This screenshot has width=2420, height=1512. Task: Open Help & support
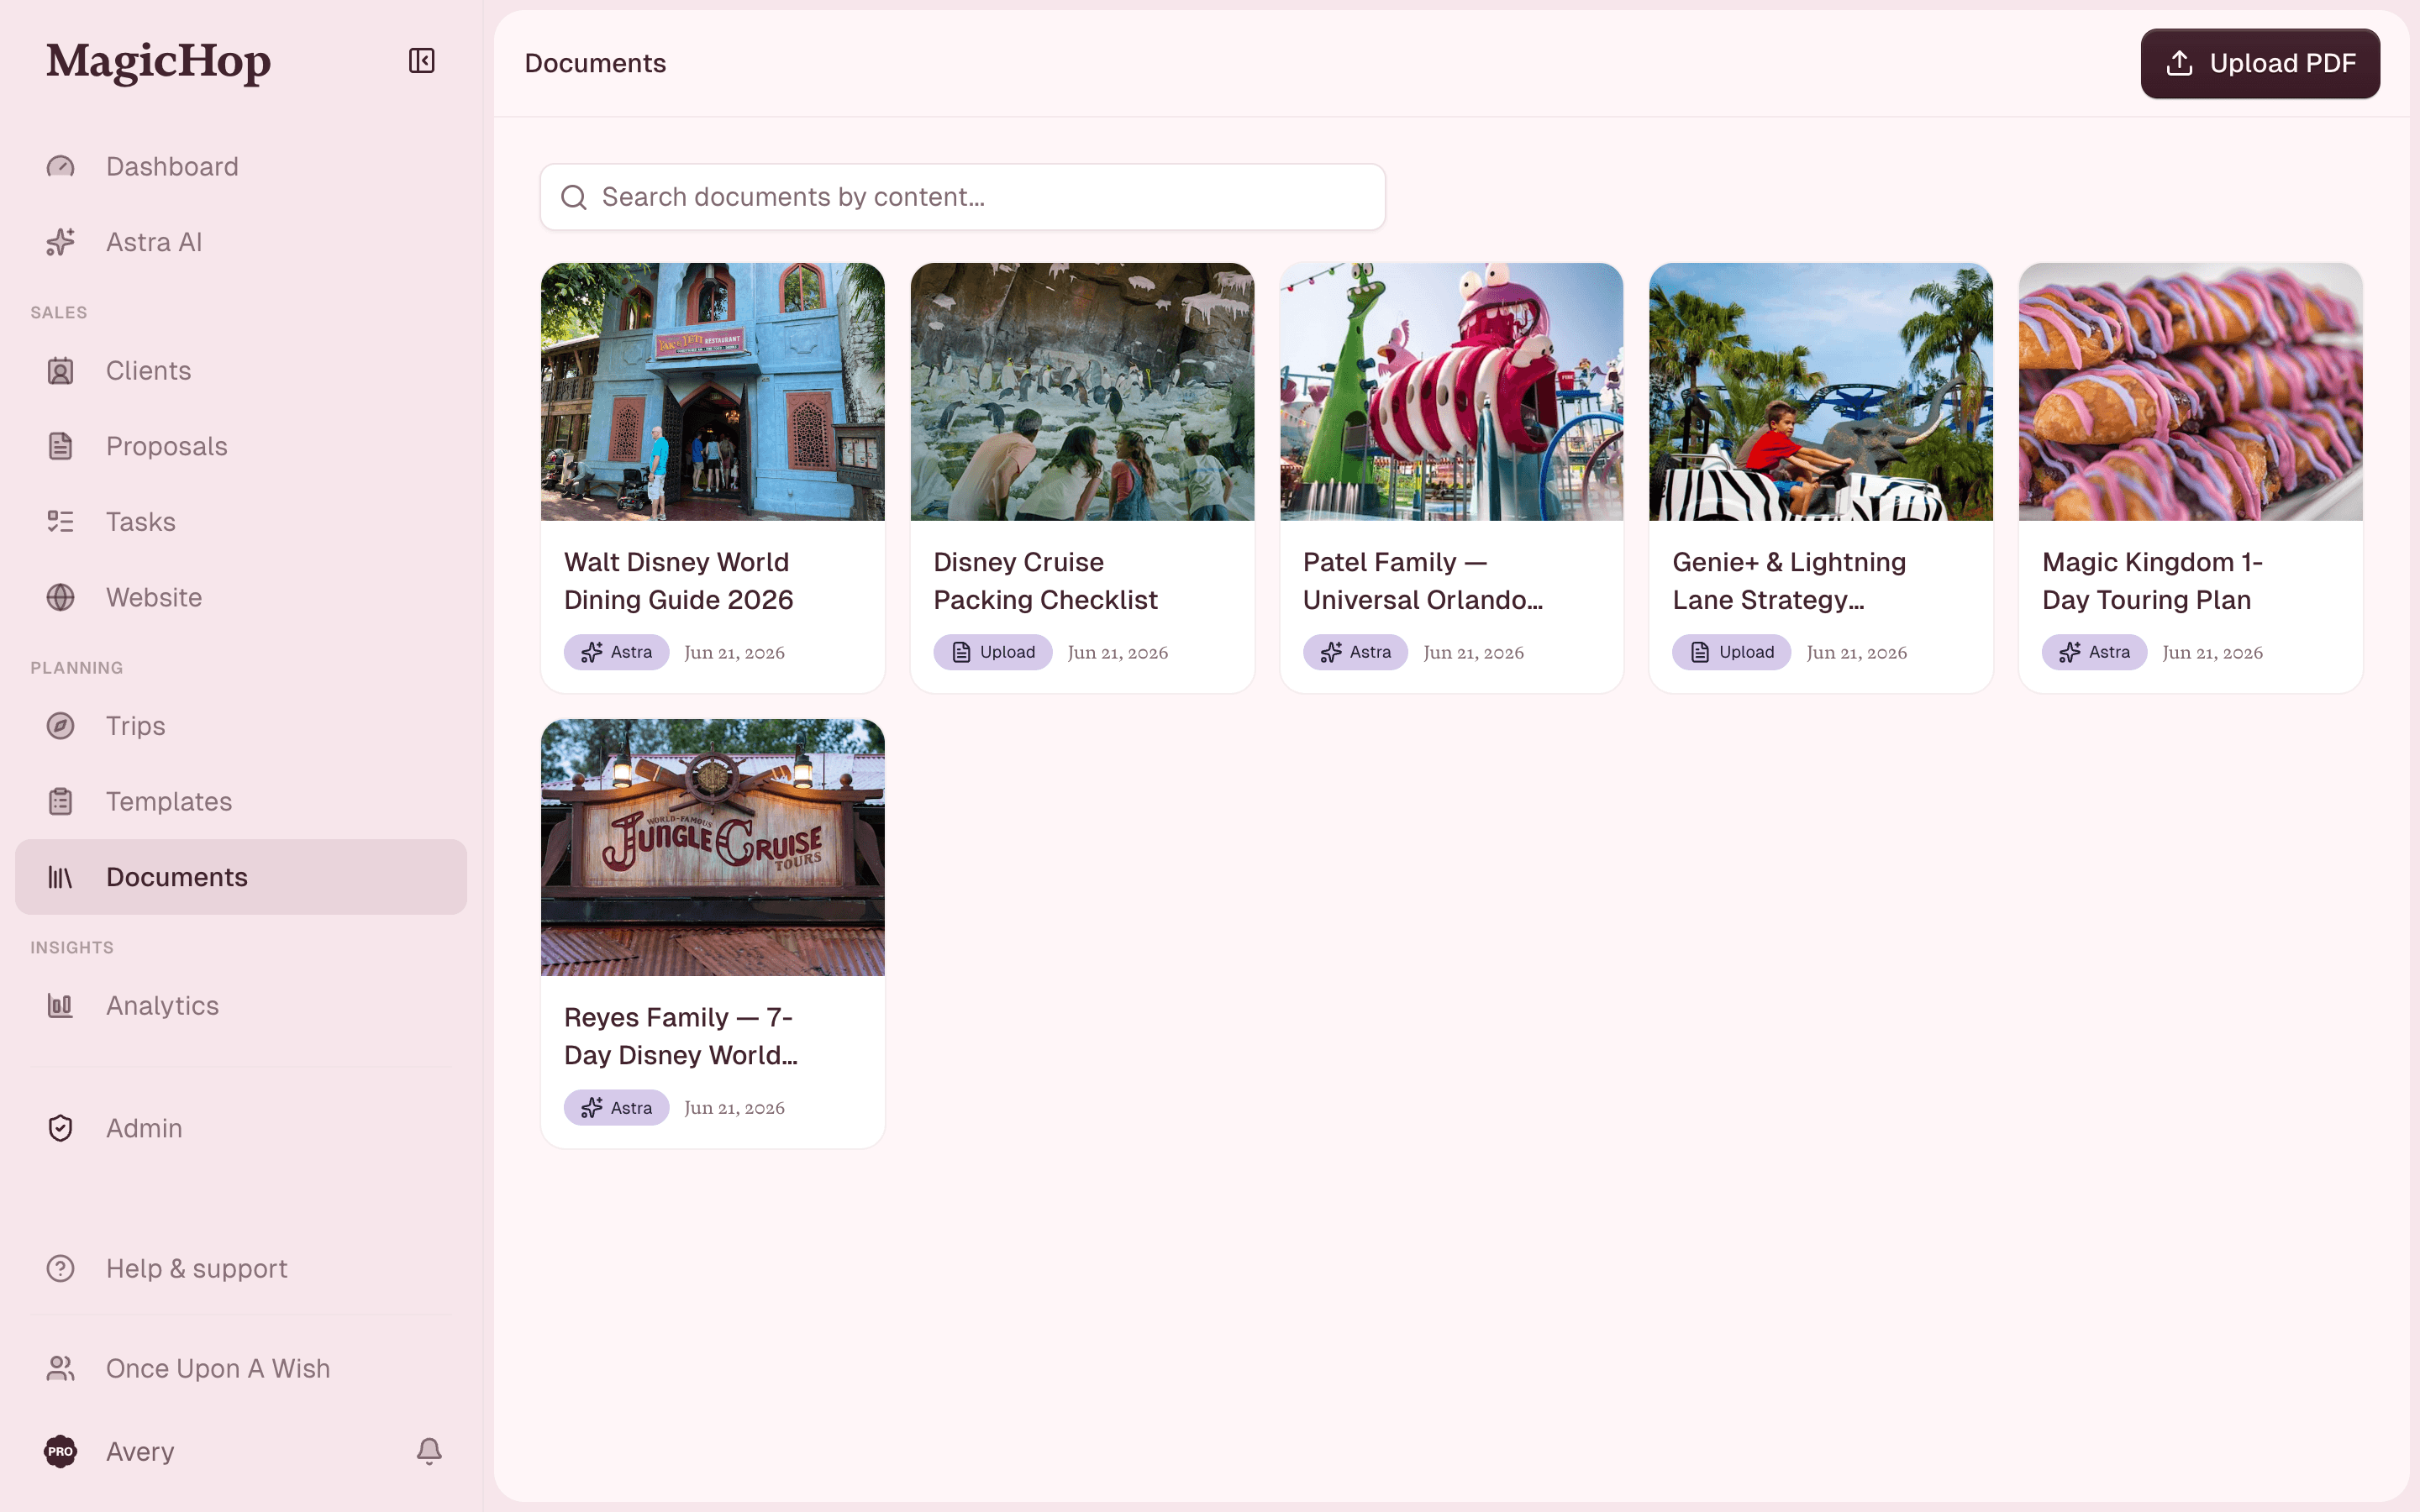click(241, 1268)
